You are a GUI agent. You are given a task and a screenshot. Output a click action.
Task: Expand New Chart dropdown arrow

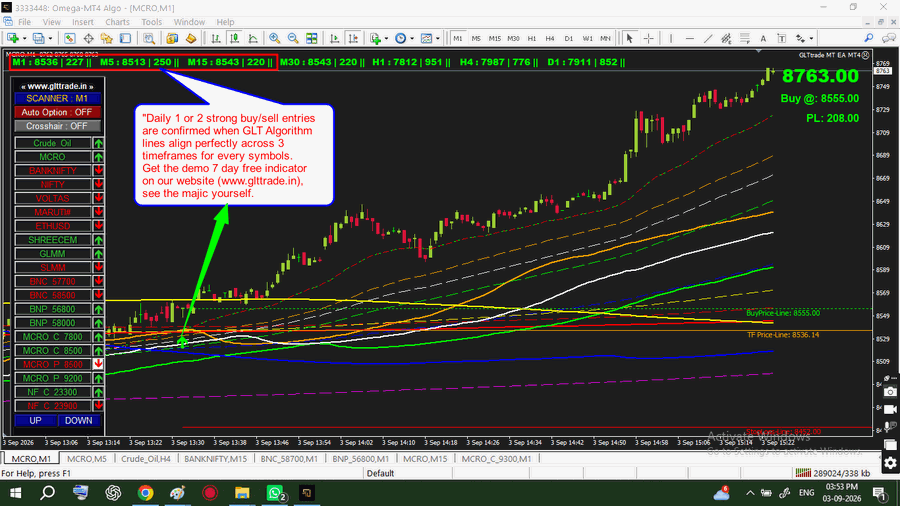point(24,38)
